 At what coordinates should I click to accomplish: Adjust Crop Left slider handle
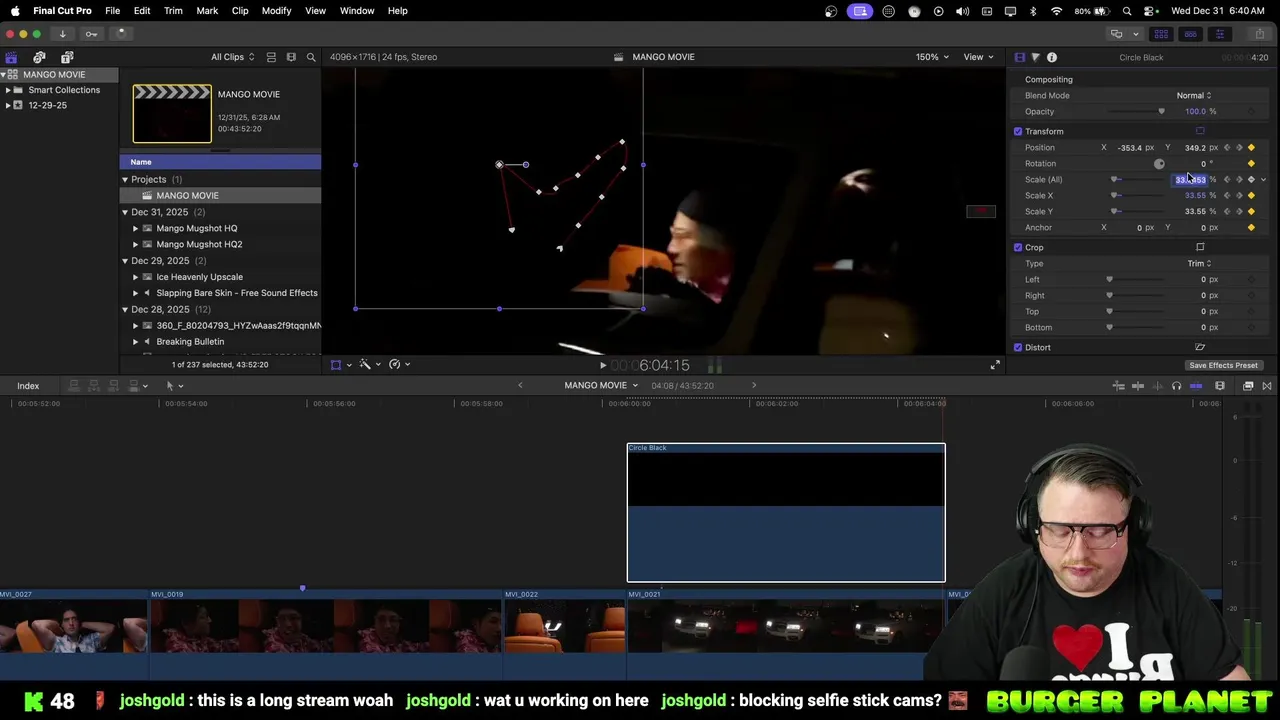(x=1109, y=279)
